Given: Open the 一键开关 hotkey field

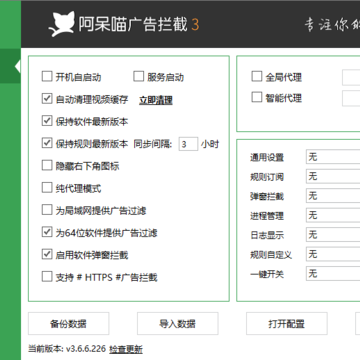Looking at the screenshot, I should tap(333, 274).
